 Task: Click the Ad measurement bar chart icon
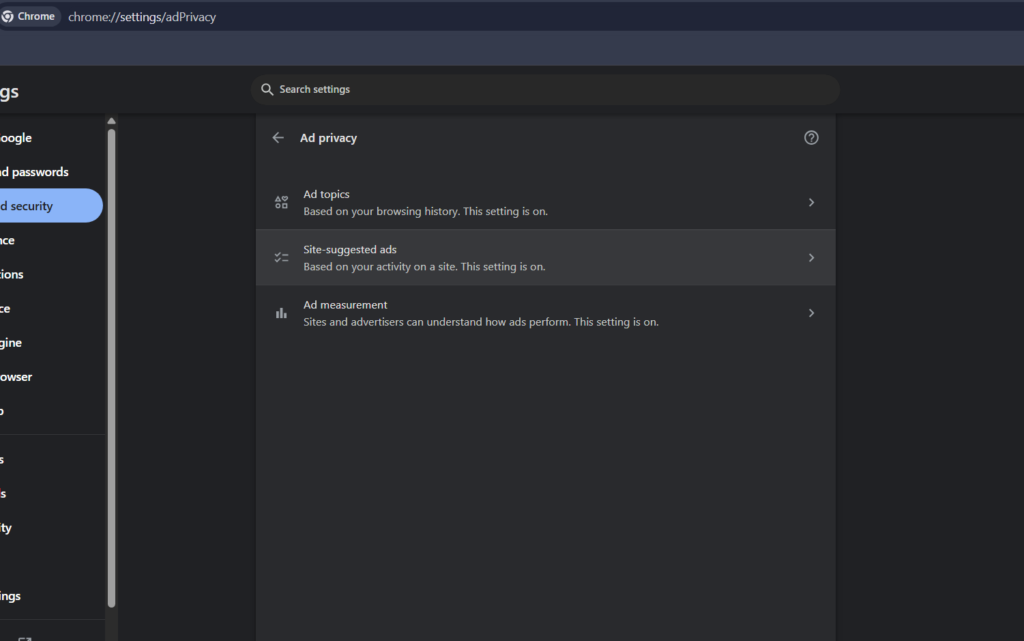point(281,312)
